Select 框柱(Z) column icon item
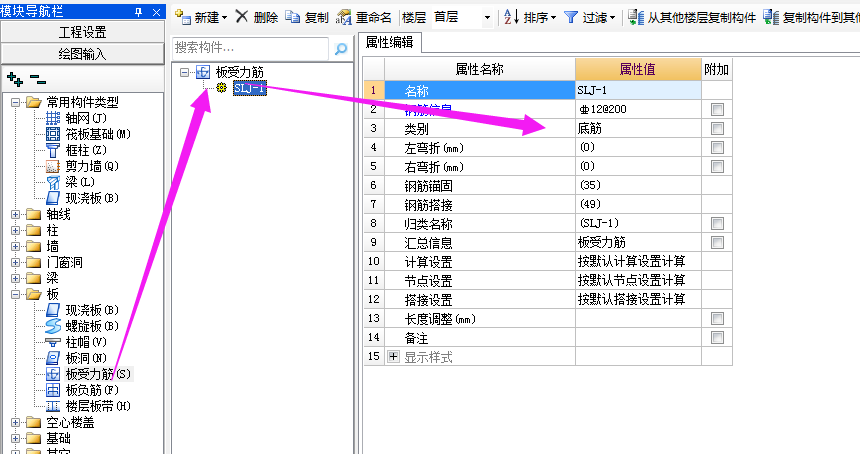Image resolution: width=860 pixels, height=454 pixels. tap(53, 150)
